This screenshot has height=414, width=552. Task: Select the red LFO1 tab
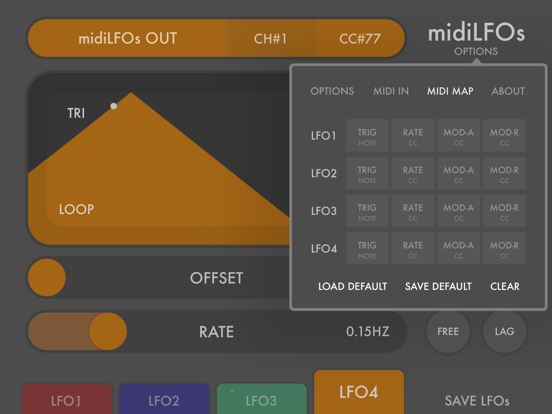[x=67, y=399]
